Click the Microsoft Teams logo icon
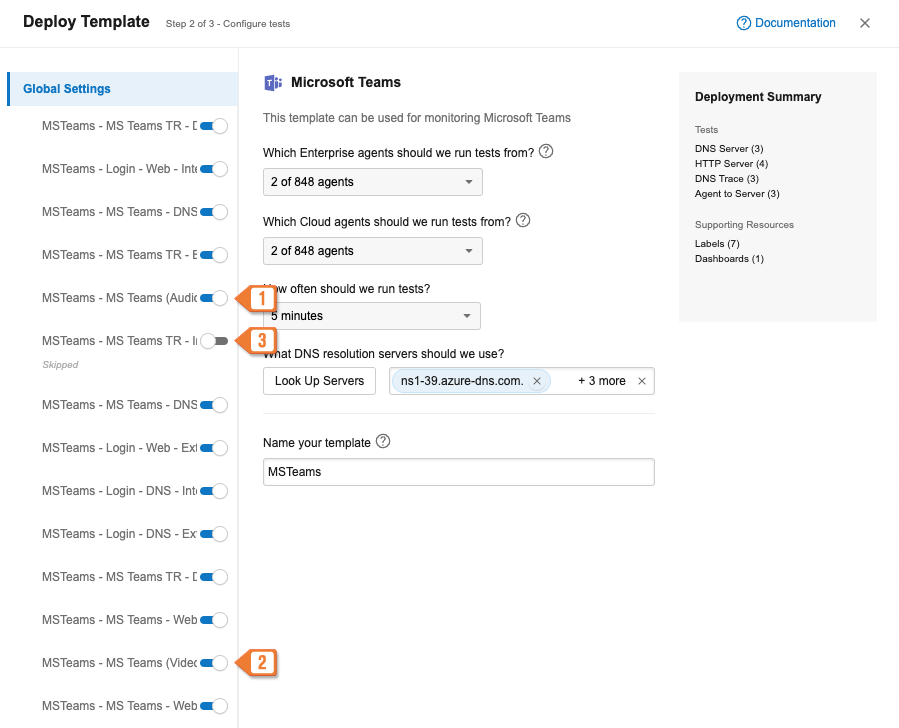Screen dimensions: 899x728 point(272,83)
